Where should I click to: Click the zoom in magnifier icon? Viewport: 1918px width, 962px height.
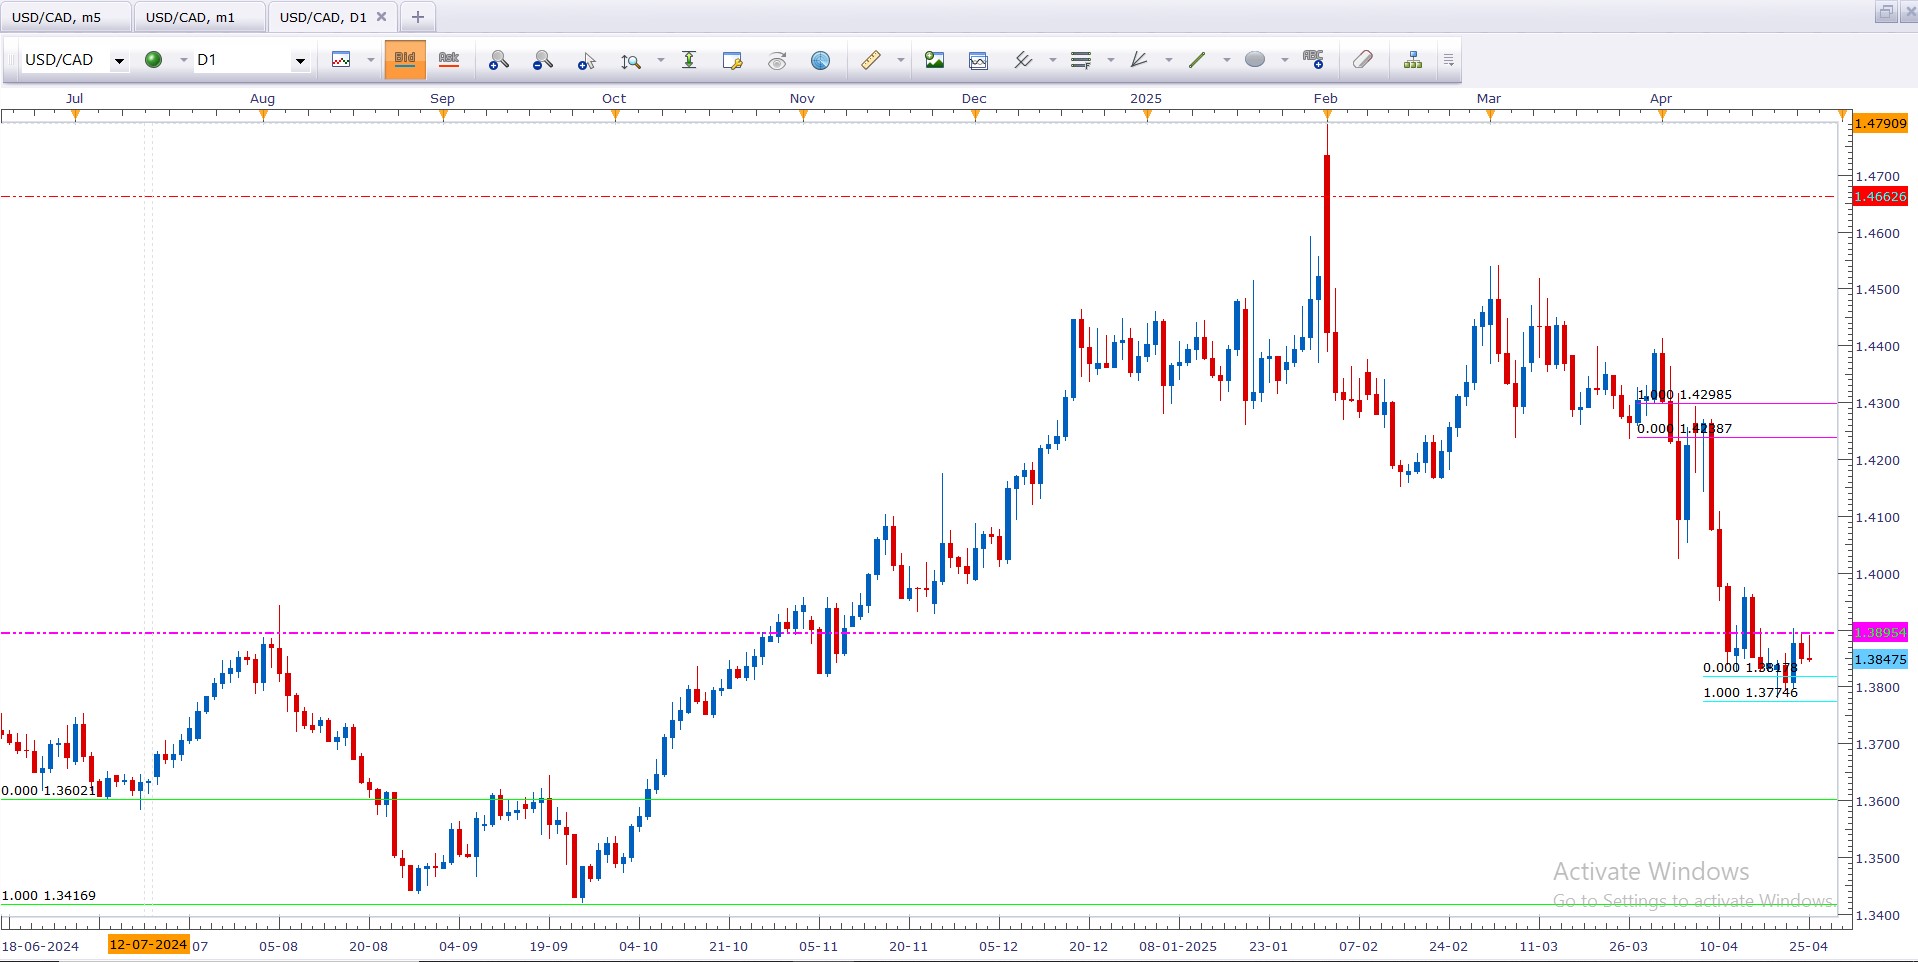(x=498, y=60)
